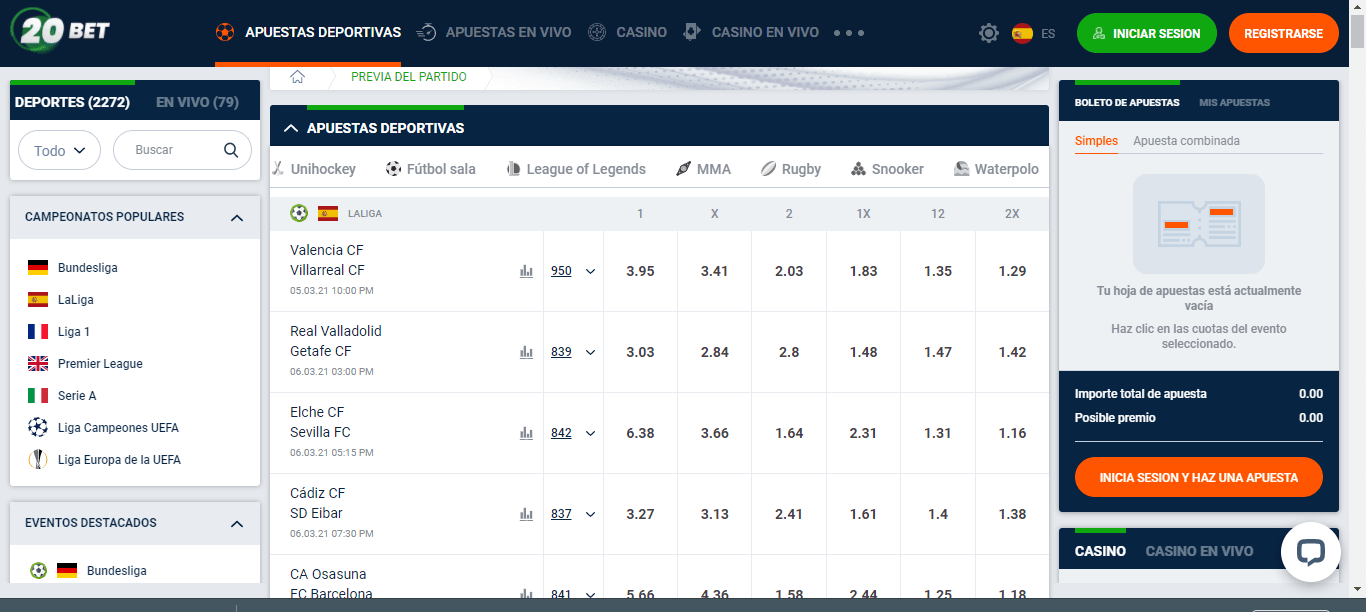1366x612 pixels.
Task: Click the Liga 1 French flag icon
Action: [x=38, y=332]
